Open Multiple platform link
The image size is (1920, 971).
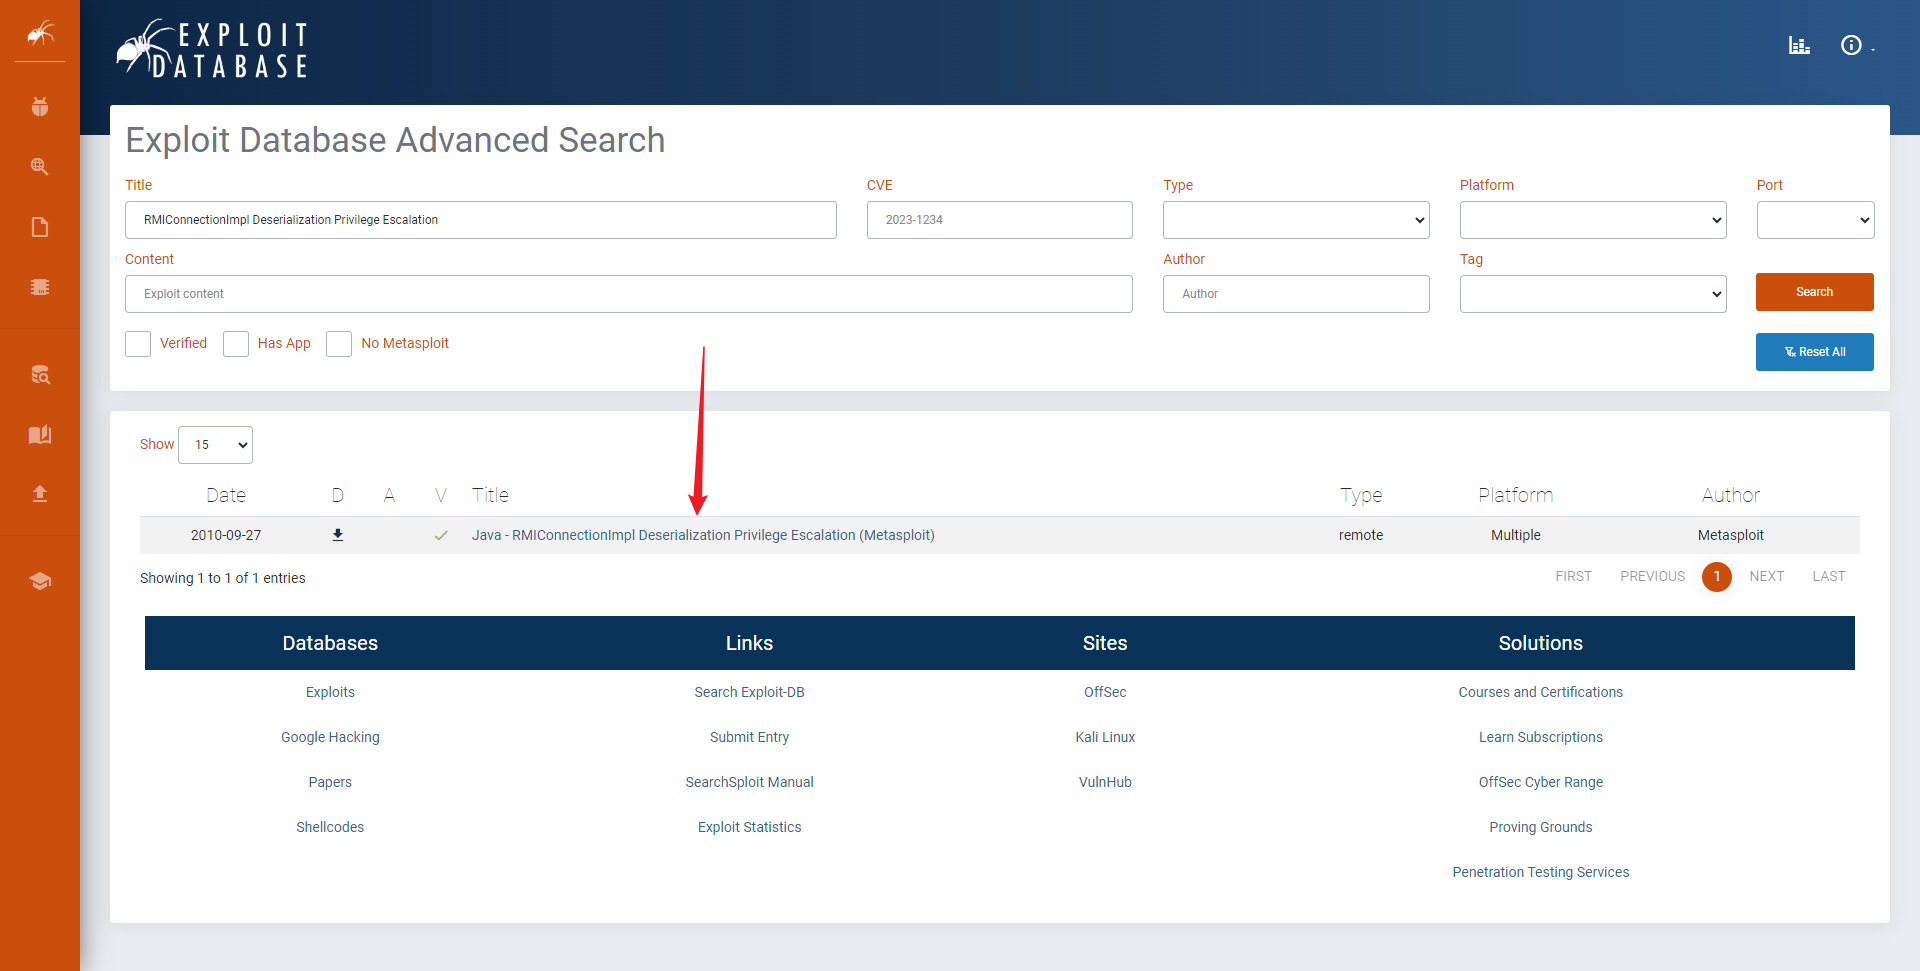pyautogui.click(x=1515, y=535)
